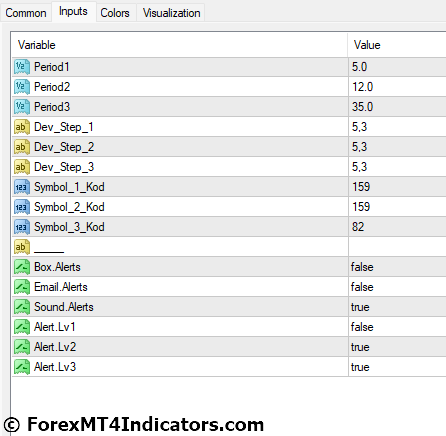Viewport: 446px width, 436px height.
Task: Open the Box.Alerts value dropdown
Action: (397, 267)
